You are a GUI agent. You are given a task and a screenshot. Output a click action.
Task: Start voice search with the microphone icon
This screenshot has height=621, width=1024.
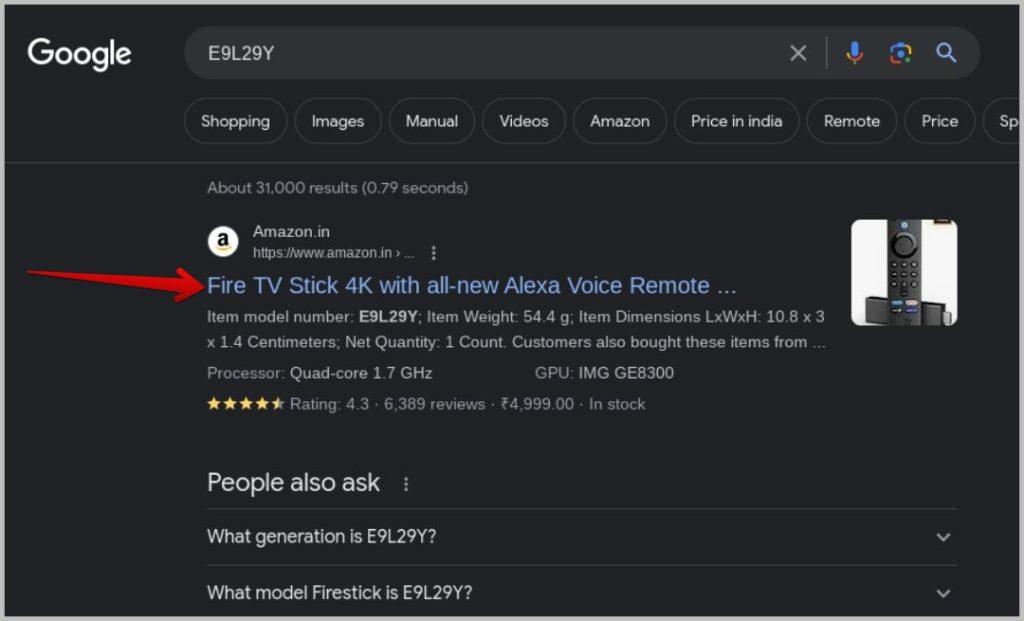tap(854, 53)
